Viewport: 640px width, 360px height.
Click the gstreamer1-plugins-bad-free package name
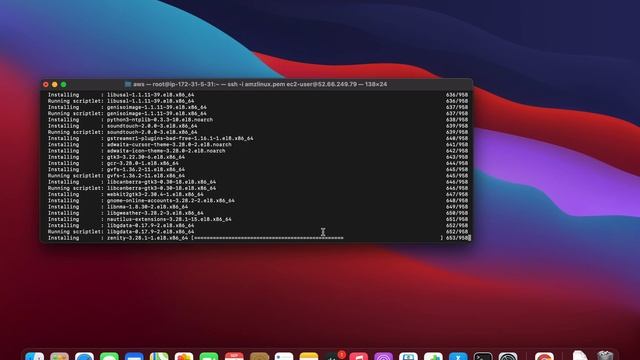click(180, 138)
